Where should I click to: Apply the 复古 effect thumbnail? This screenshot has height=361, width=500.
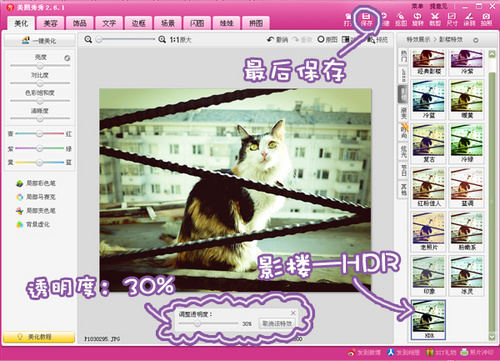pyautogui.click(x=428, y=144)
